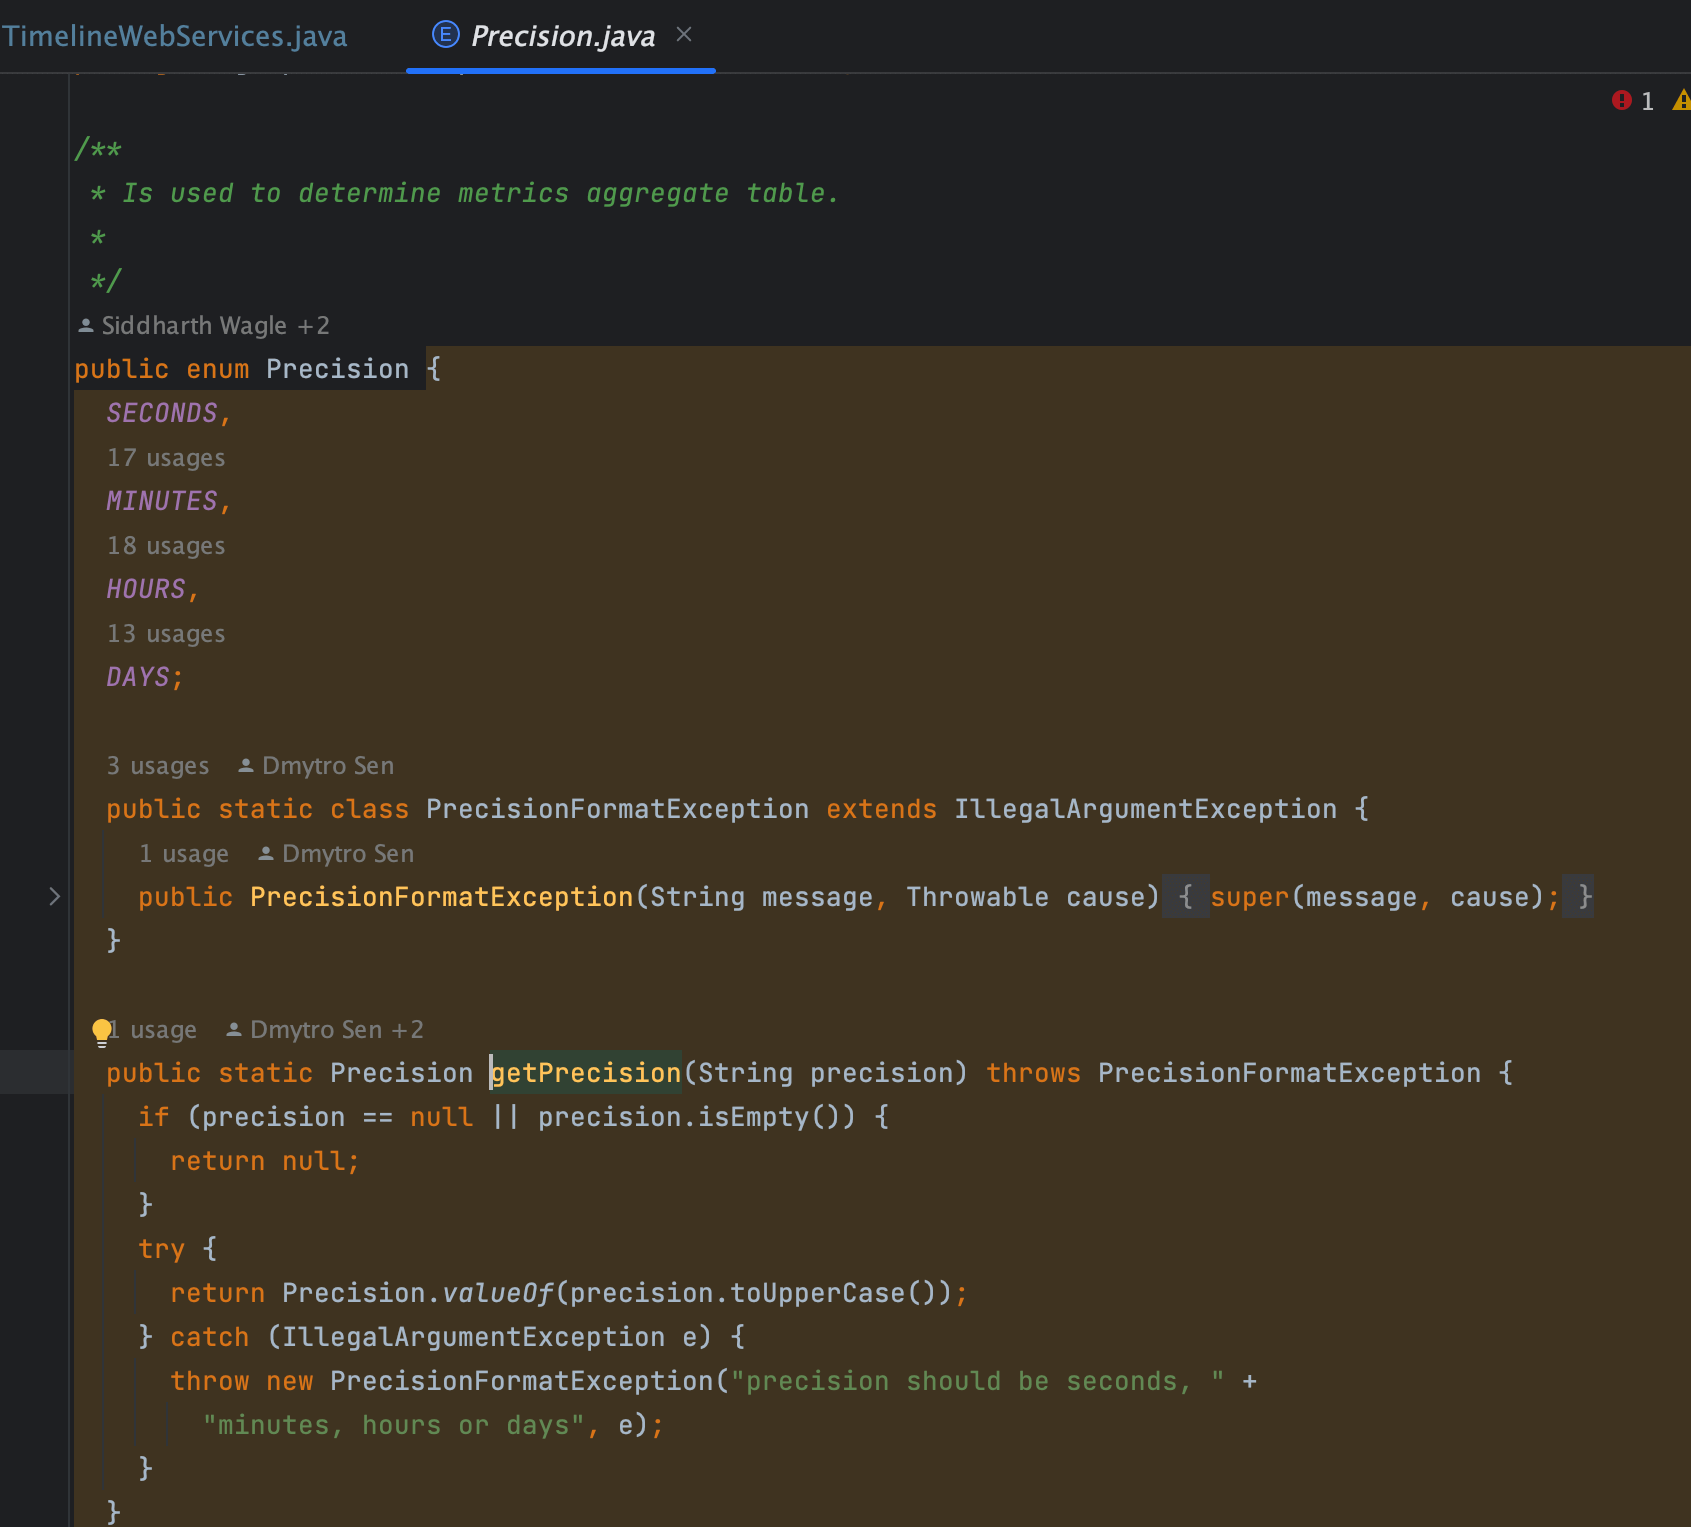This screenshot has width=1692, height=1528.
Task: Click the "precision should be seconds, " string
Action: 978,1381
